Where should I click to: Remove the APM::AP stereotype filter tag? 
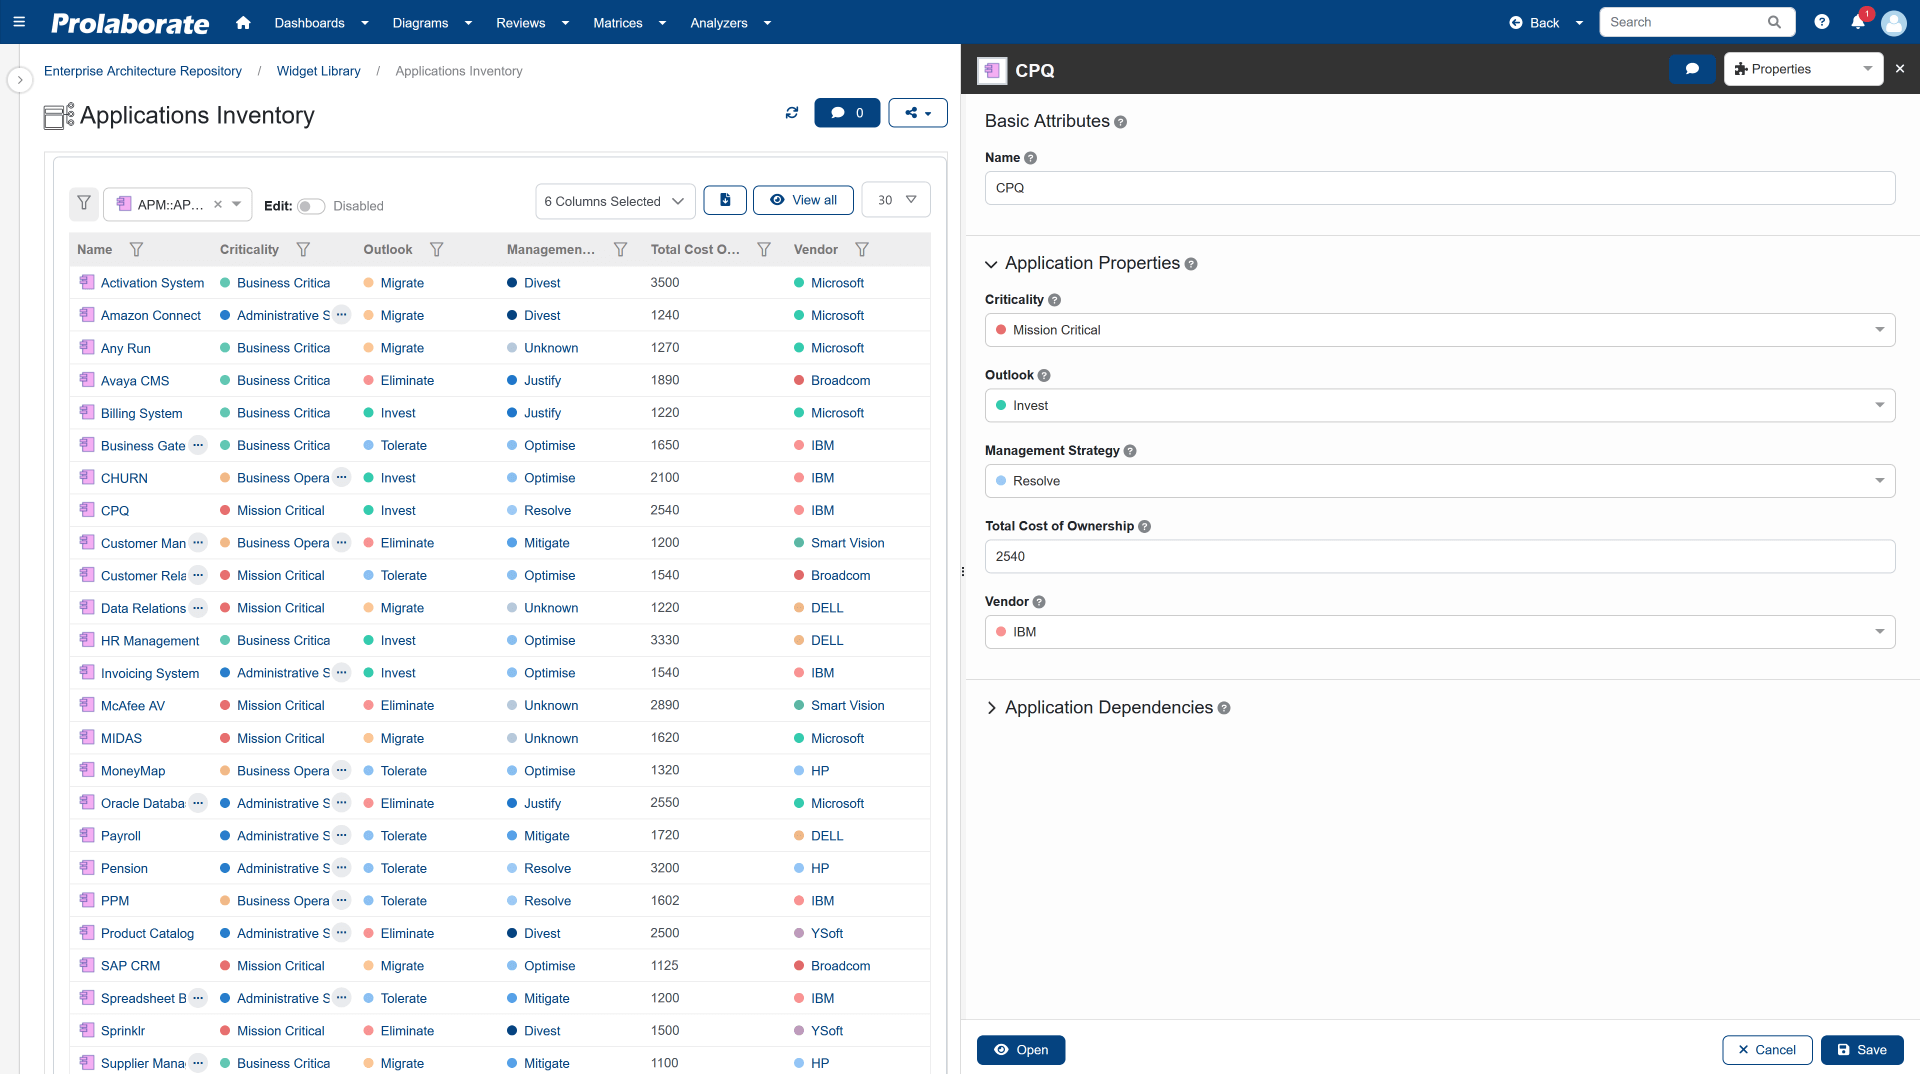click(x=218, y=204)
